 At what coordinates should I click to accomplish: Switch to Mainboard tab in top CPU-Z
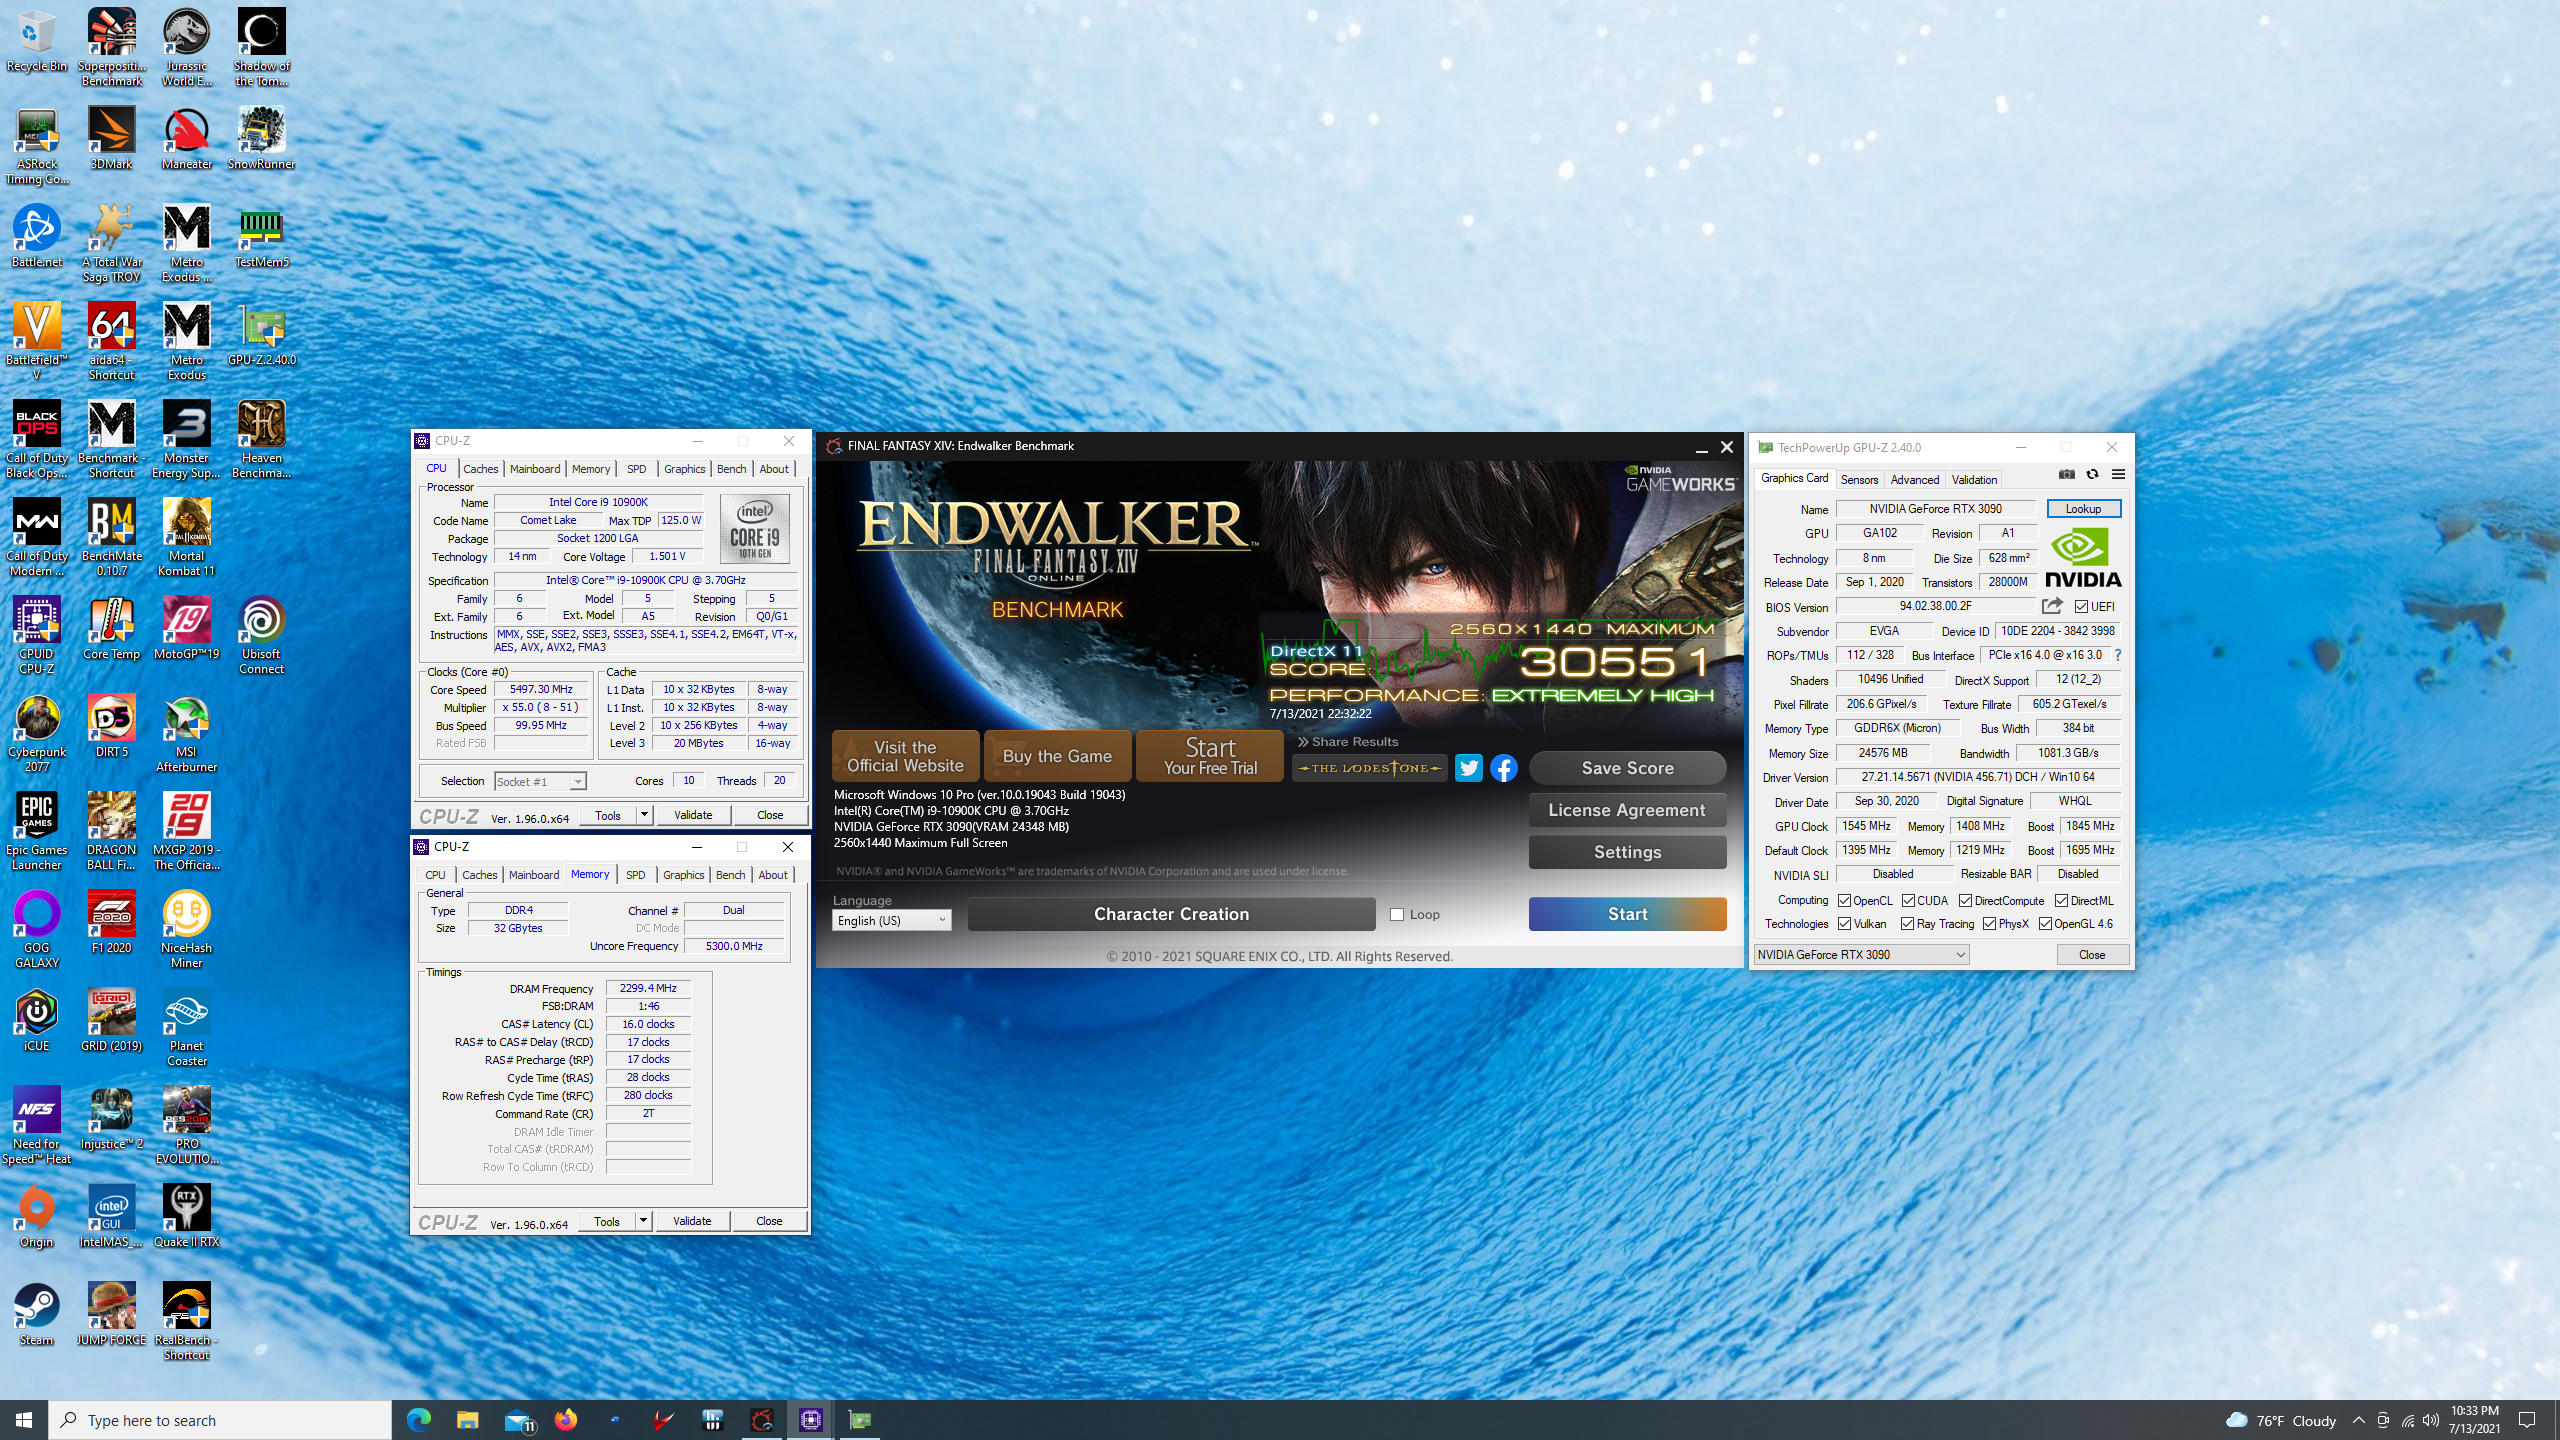[535, 469]
